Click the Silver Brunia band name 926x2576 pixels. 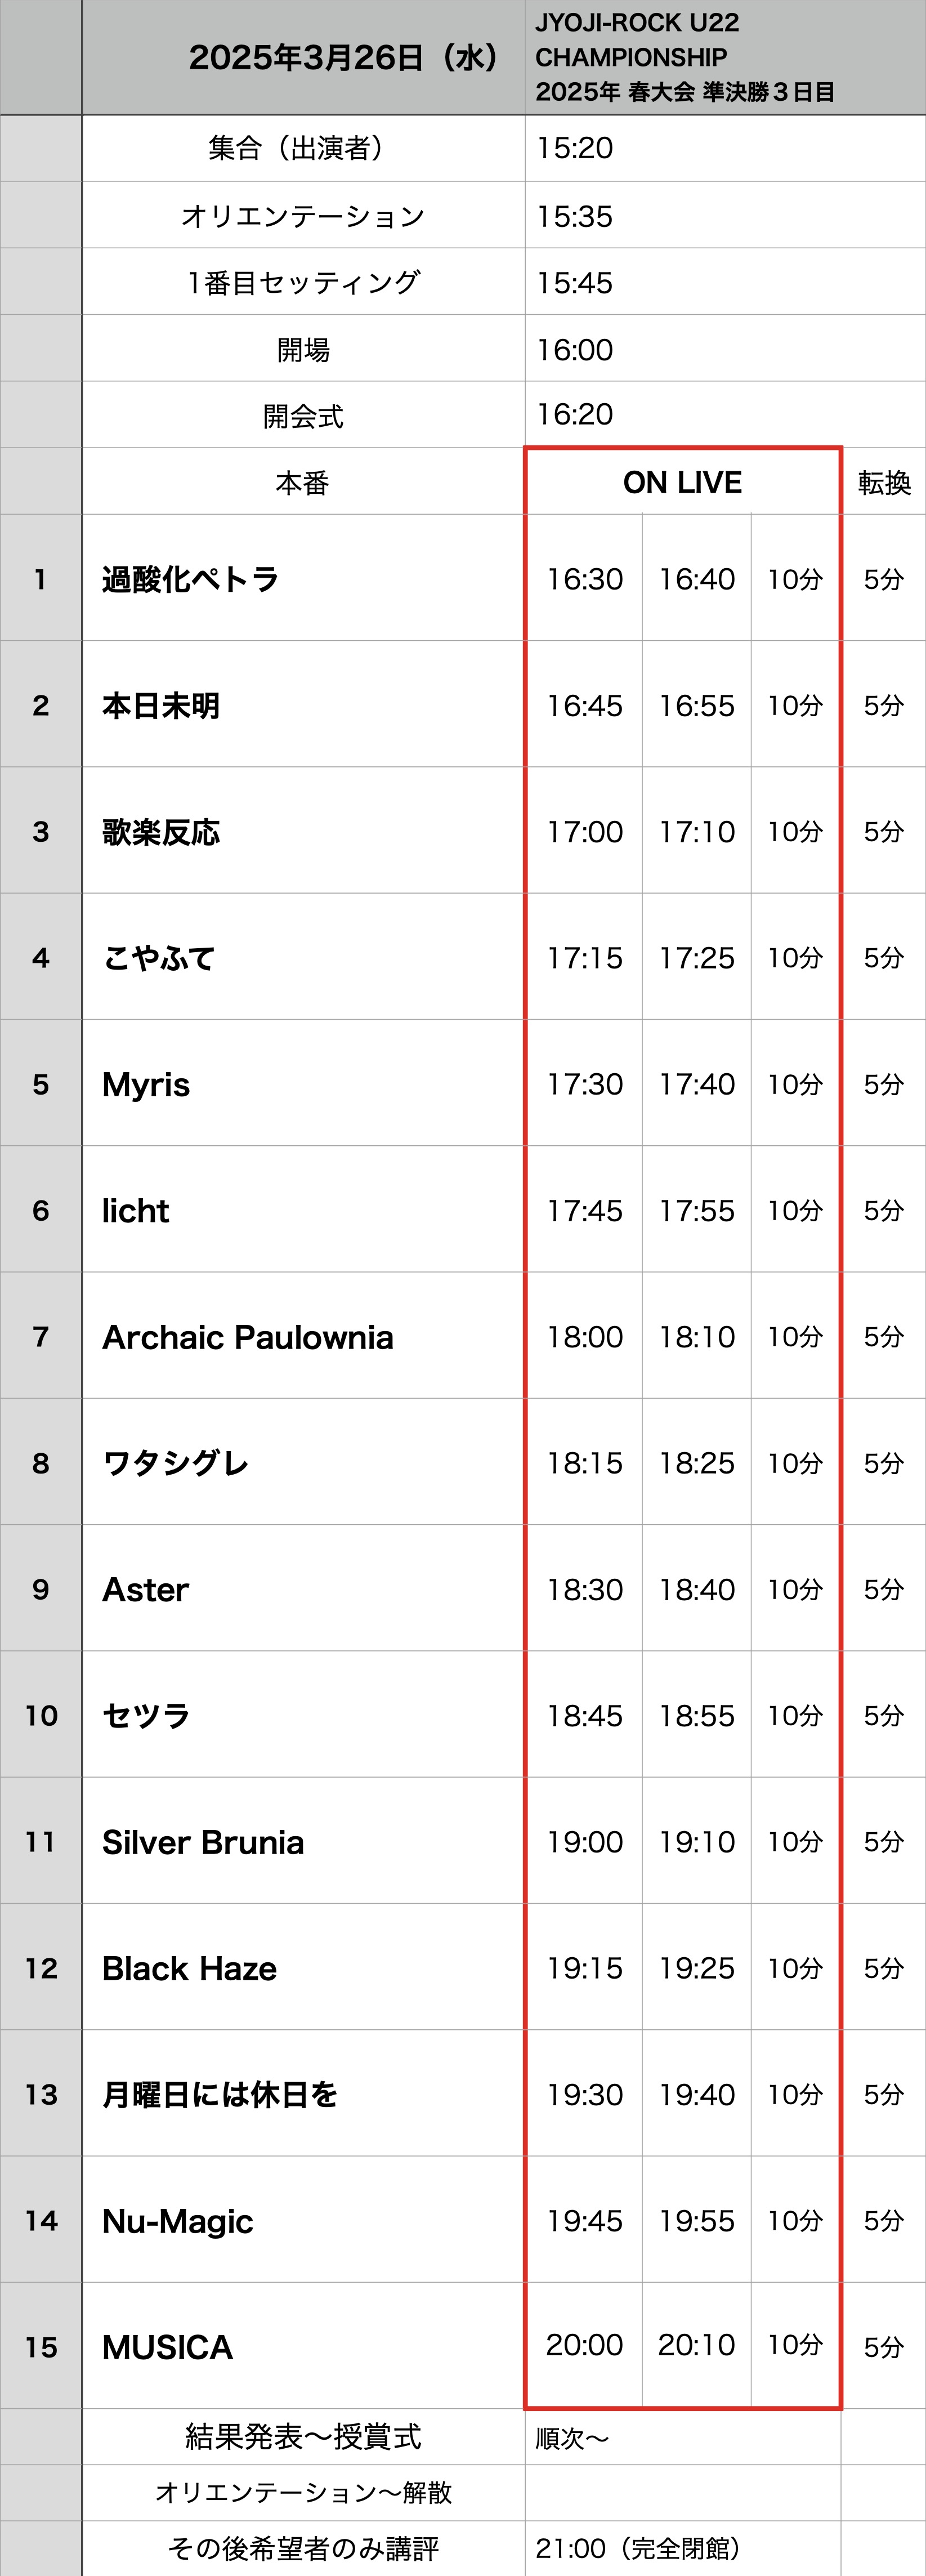coord(203,1842)
